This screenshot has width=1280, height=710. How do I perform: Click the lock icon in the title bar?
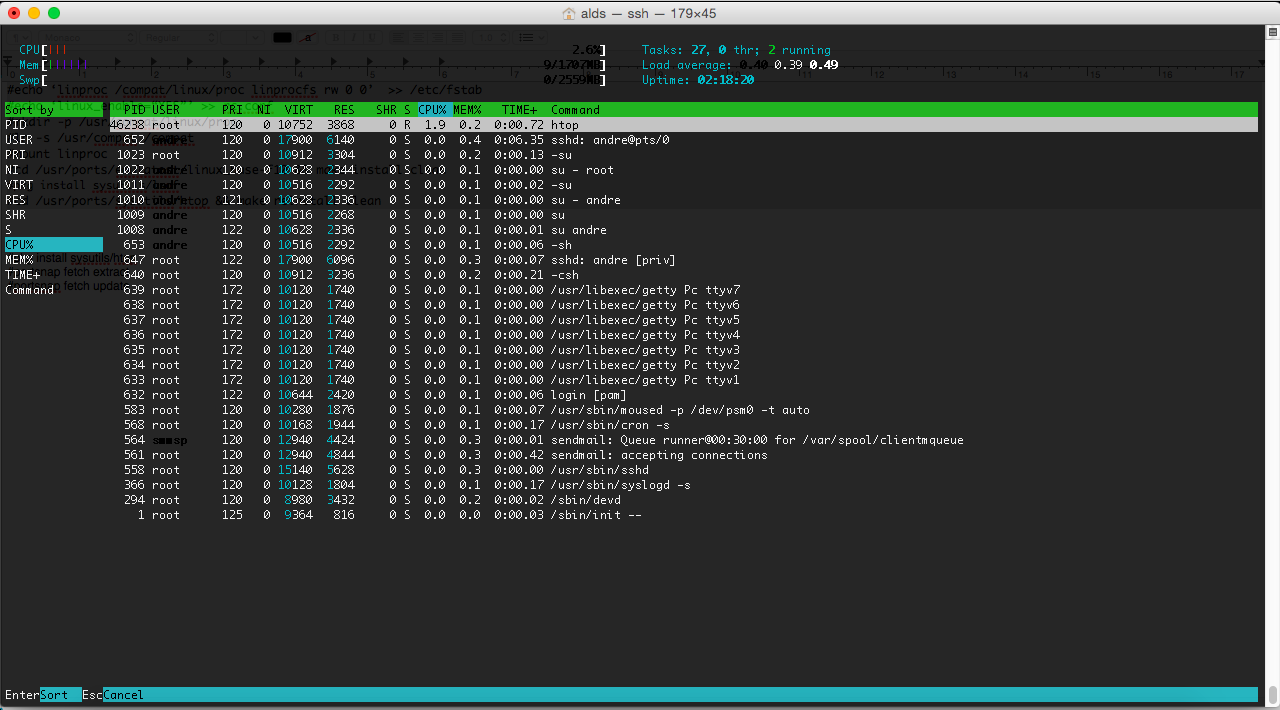click(567, 13)
